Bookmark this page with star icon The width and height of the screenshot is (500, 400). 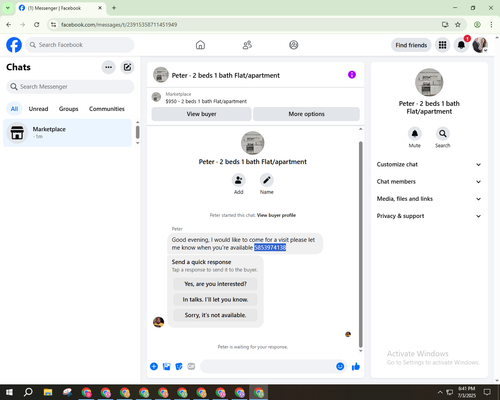point(458,25)
